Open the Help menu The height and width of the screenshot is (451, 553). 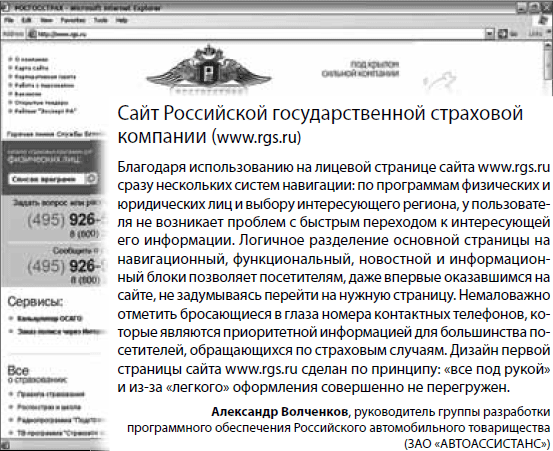121,20
